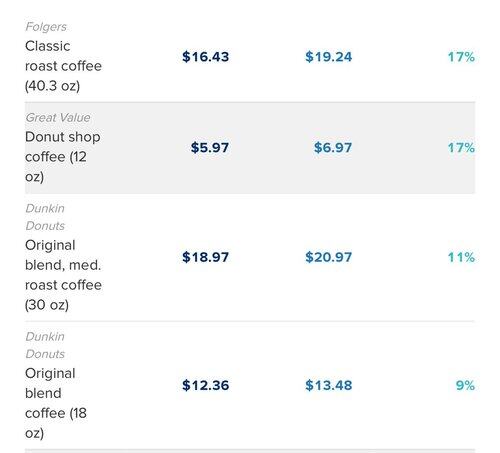500x453 pixels.
Task: Select Original blend coffee (18 oz) product name
Action: tap(56, 403)
